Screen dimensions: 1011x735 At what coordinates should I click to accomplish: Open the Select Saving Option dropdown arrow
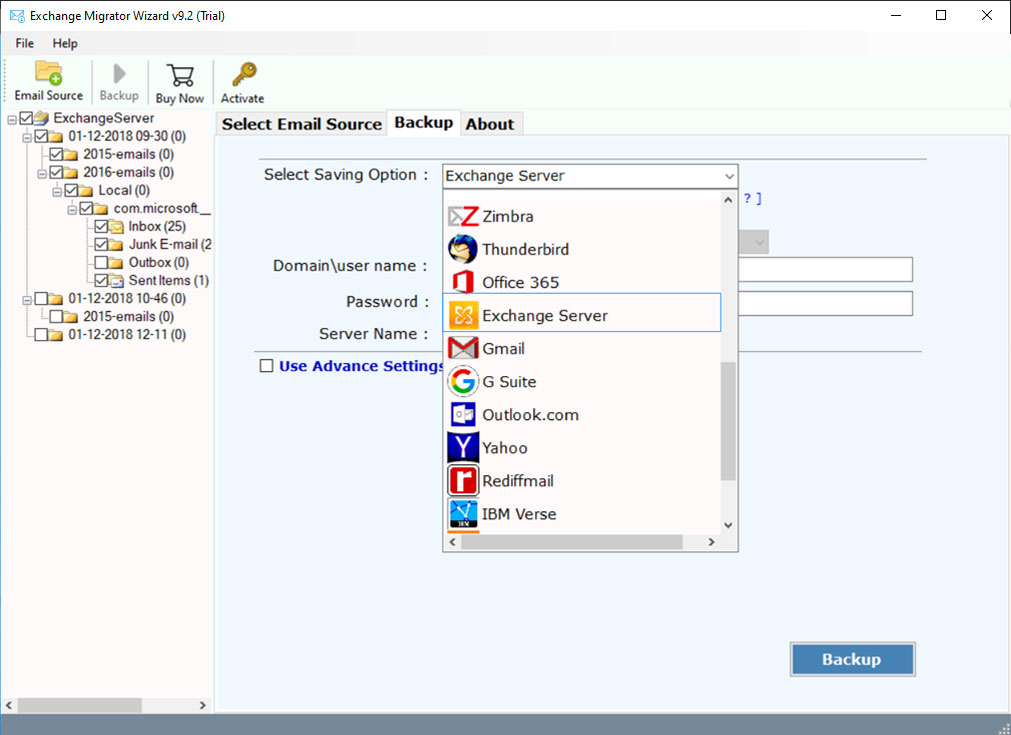pyautogui.click(x=729, y=176)
